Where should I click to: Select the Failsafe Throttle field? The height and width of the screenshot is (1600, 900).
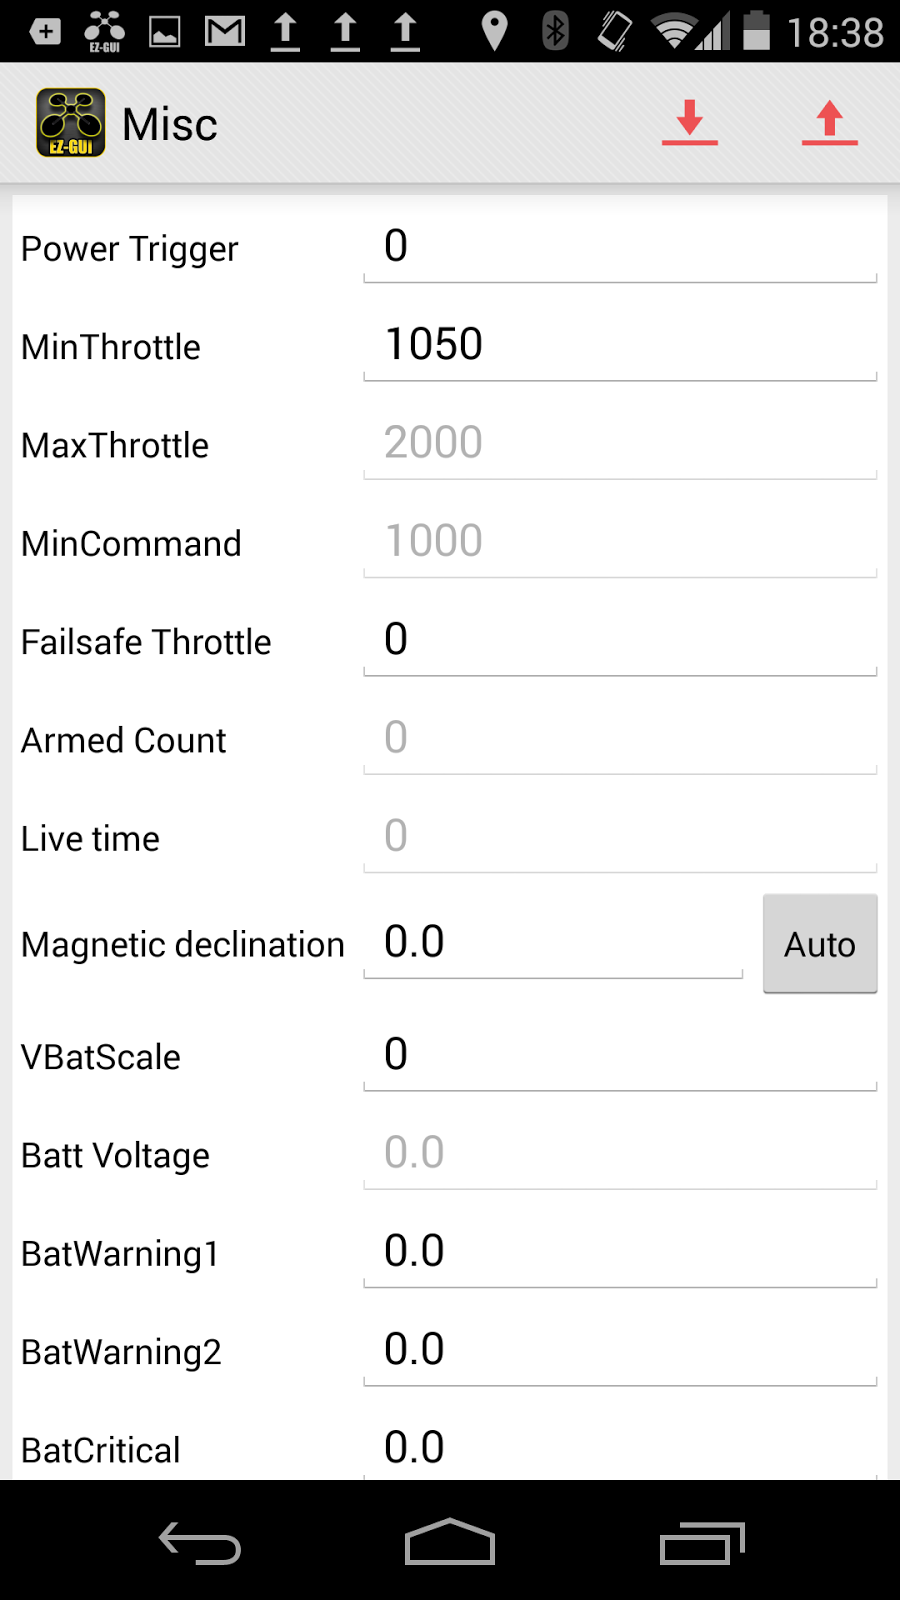[x=620, y=642]
